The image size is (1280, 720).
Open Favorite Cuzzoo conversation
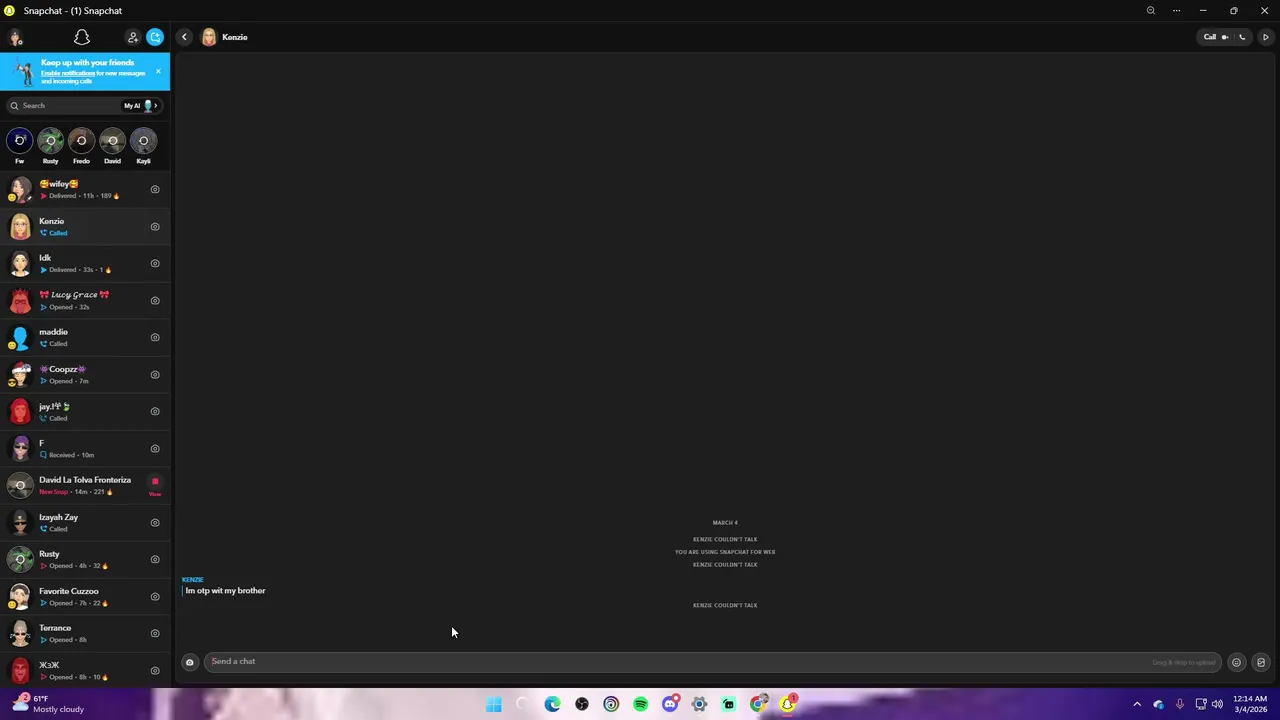pyautogui.click(x=85, y=596)
